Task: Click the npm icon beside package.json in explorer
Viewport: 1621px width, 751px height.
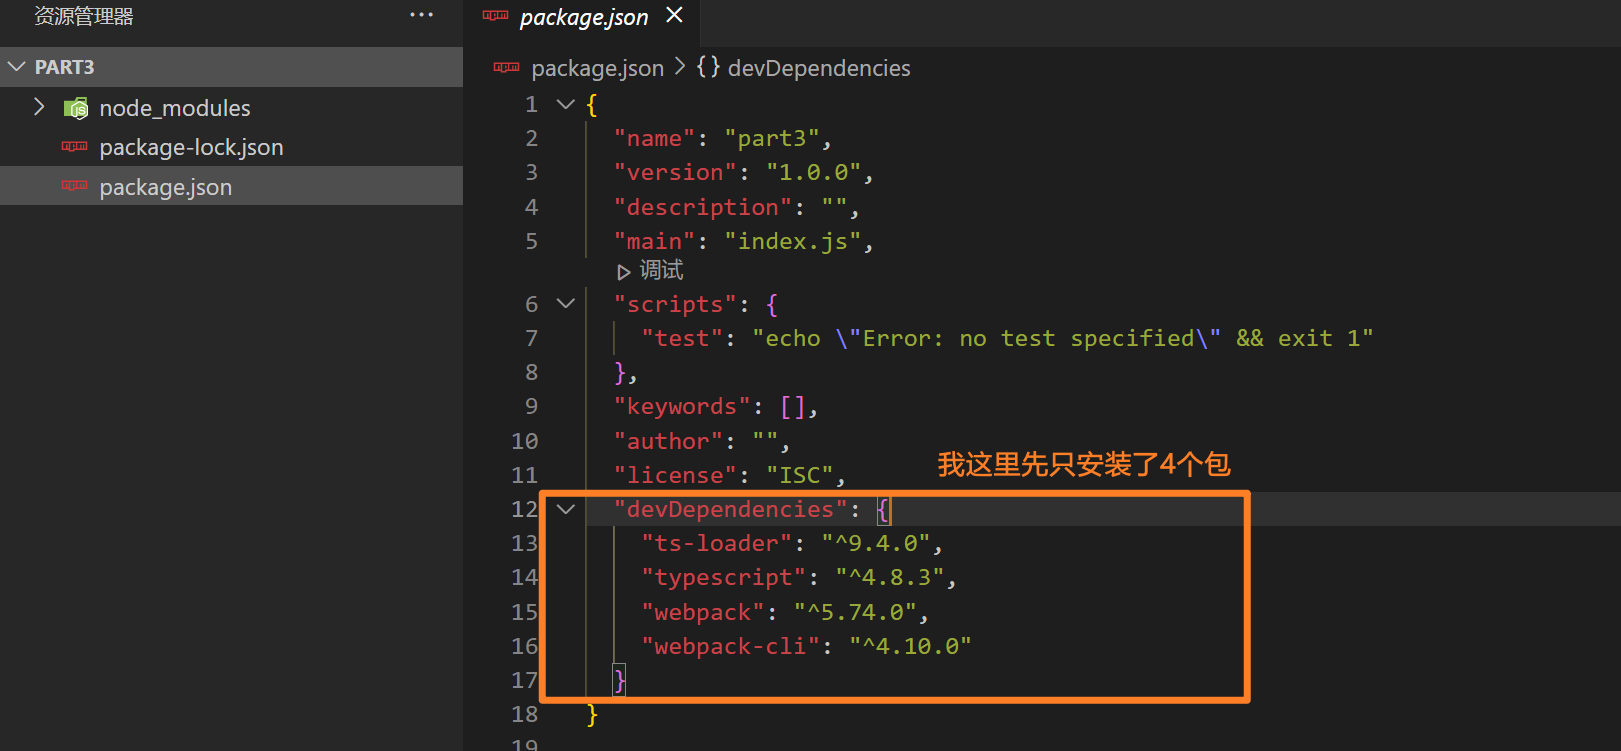Action: pos(74,186)
